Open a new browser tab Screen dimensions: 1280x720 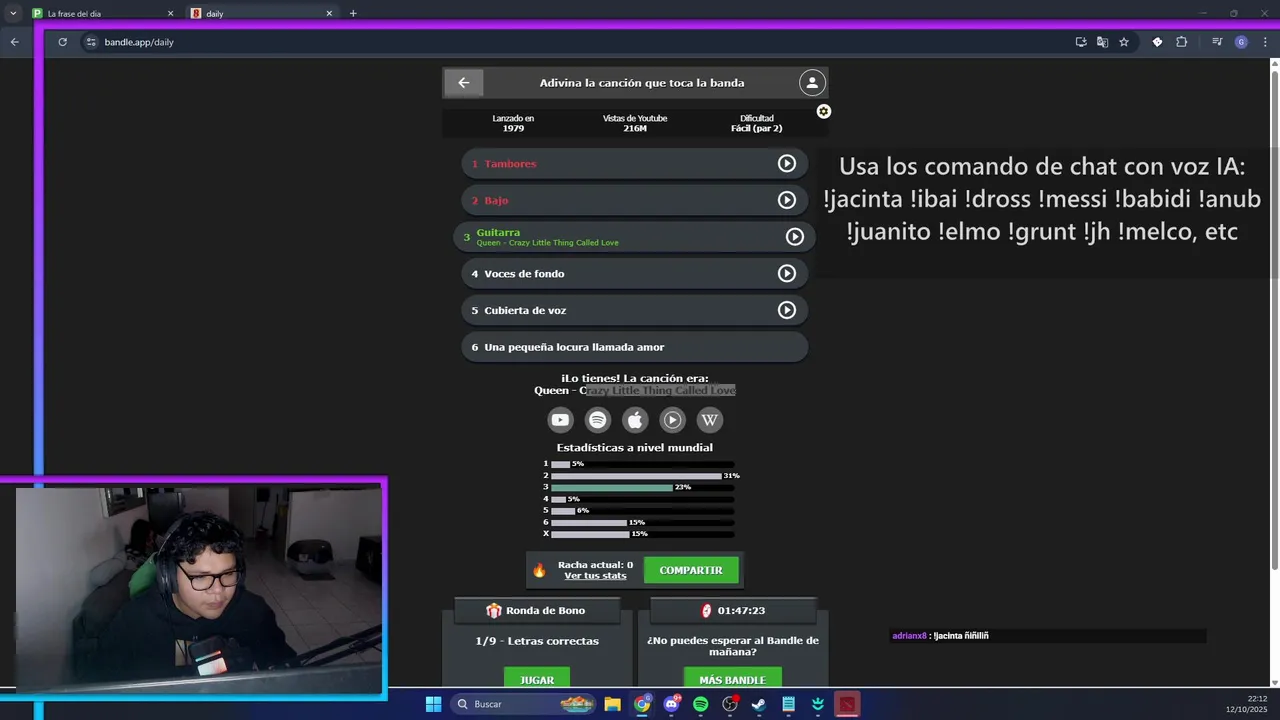pyautogui.click(x=353, y=14)
